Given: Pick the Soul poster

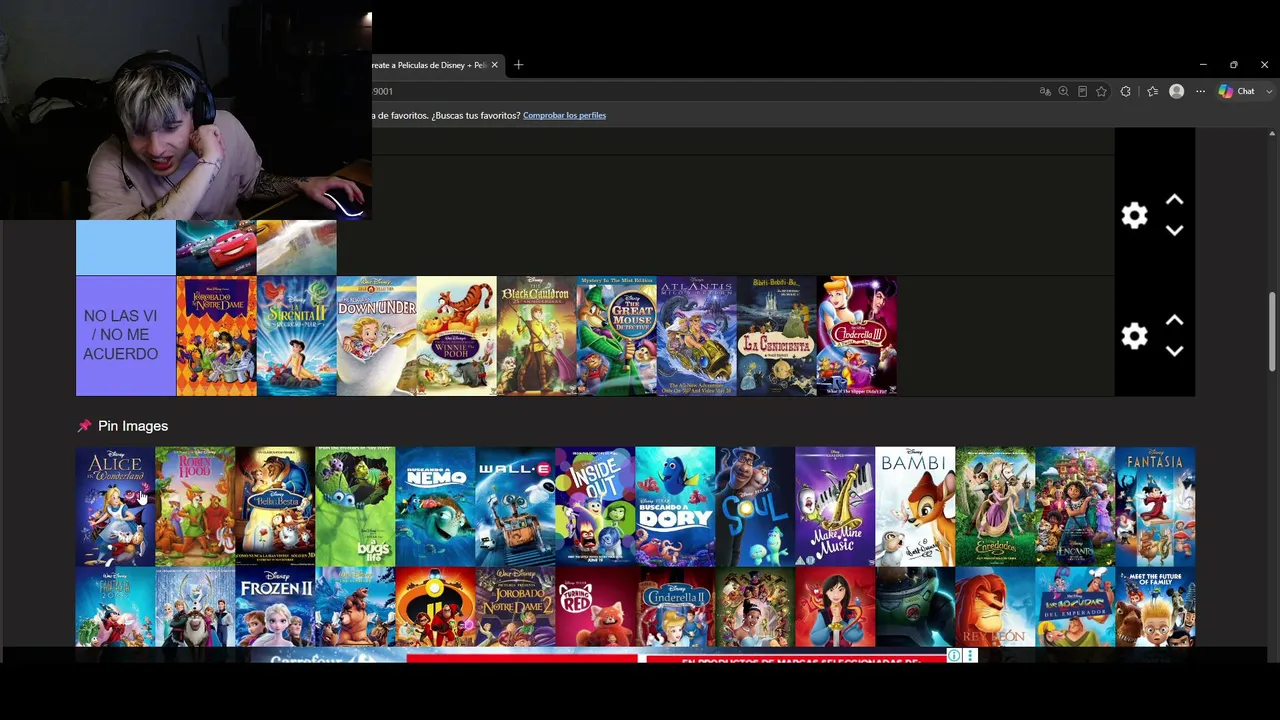Looking at the screenshot, I should coord(755,506).
